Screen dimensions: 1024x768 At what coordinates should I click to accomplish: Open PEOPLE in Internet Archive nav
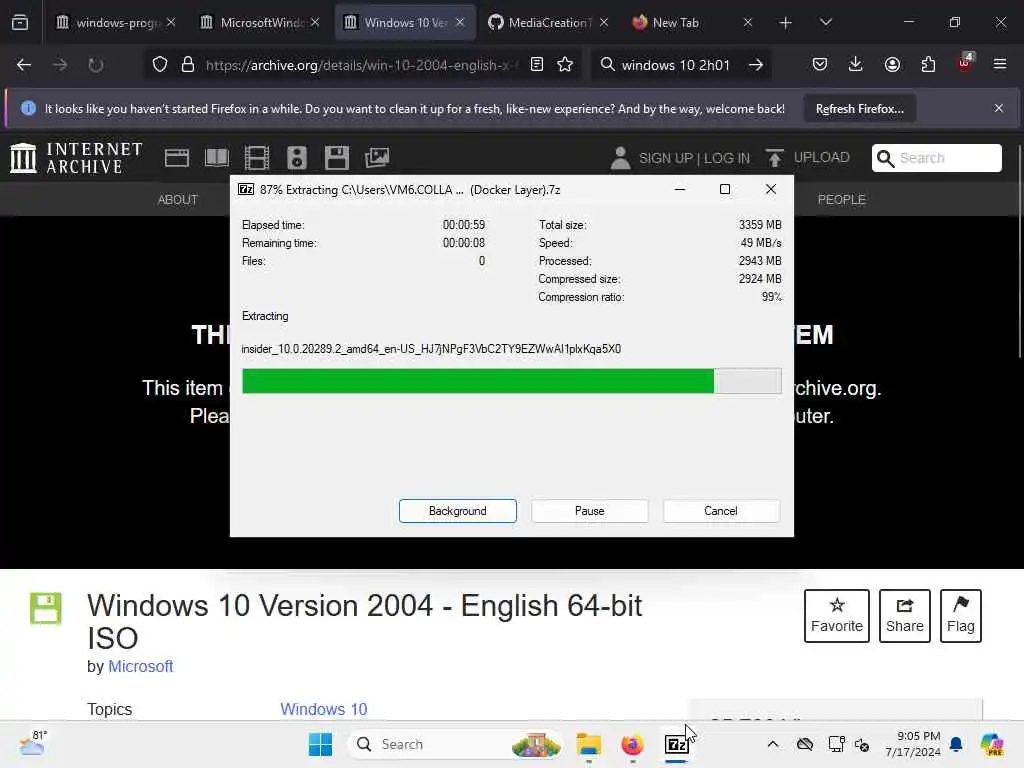pos(842,200)
